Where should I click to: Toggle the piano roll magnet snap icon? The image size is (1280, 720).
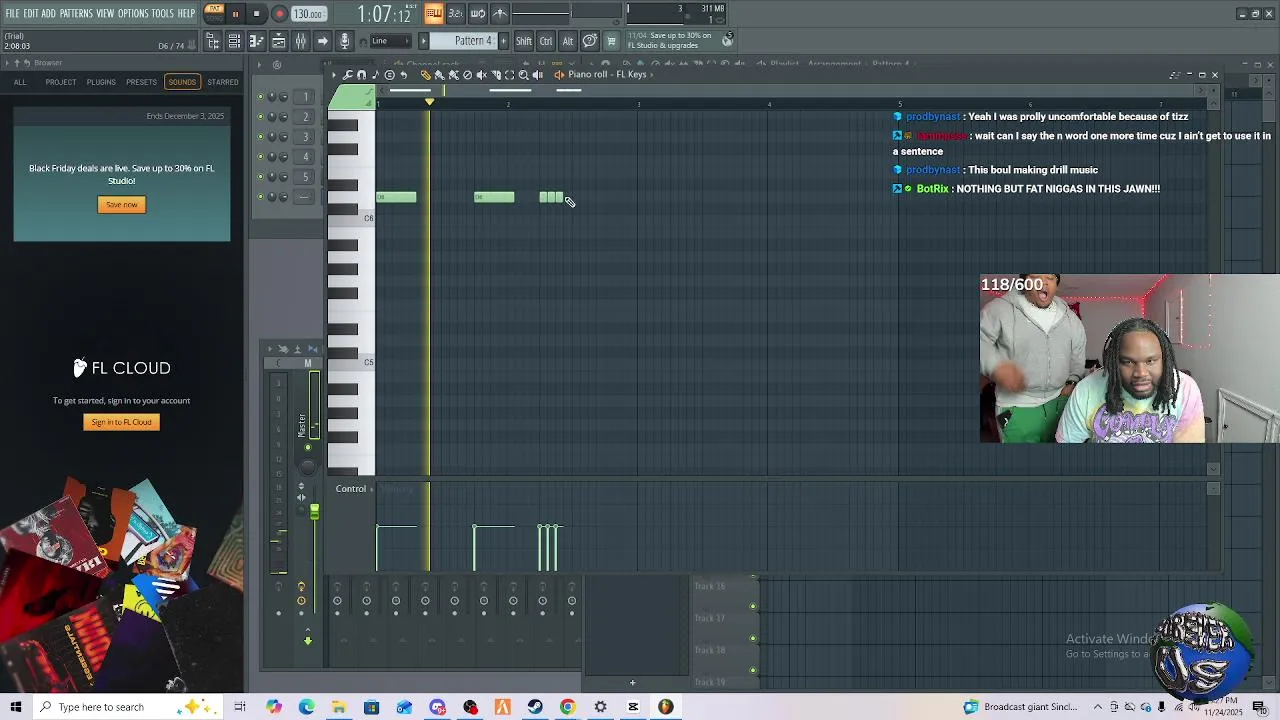[x=362, y=75]
